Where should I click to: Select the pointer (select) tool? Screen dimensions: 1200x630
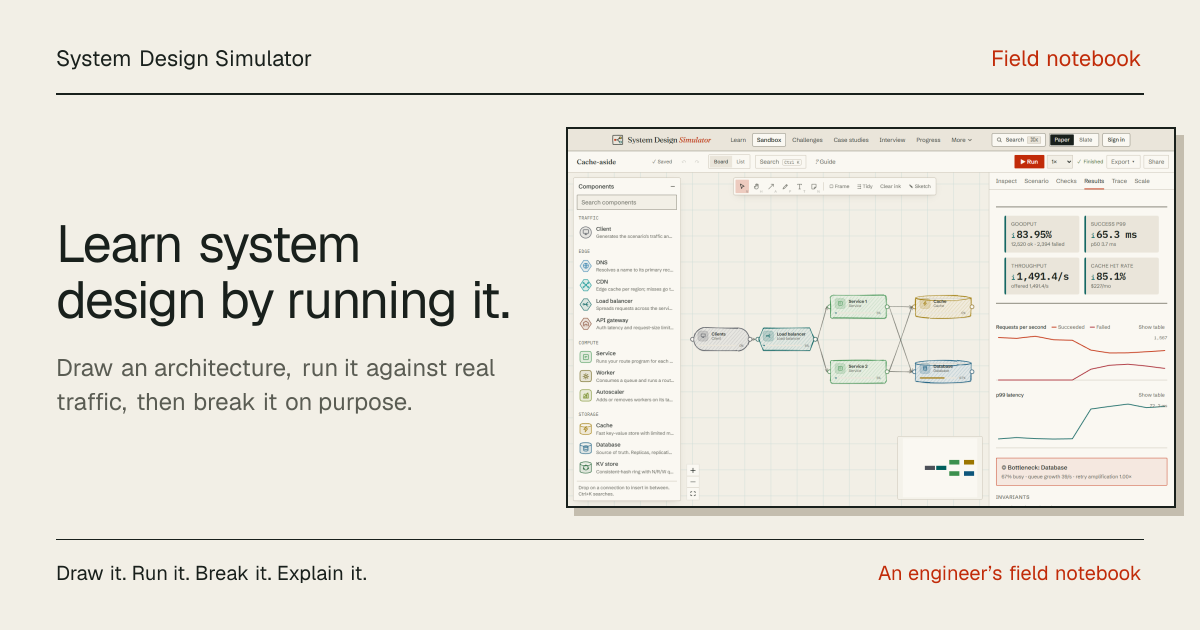click(742, 186)
